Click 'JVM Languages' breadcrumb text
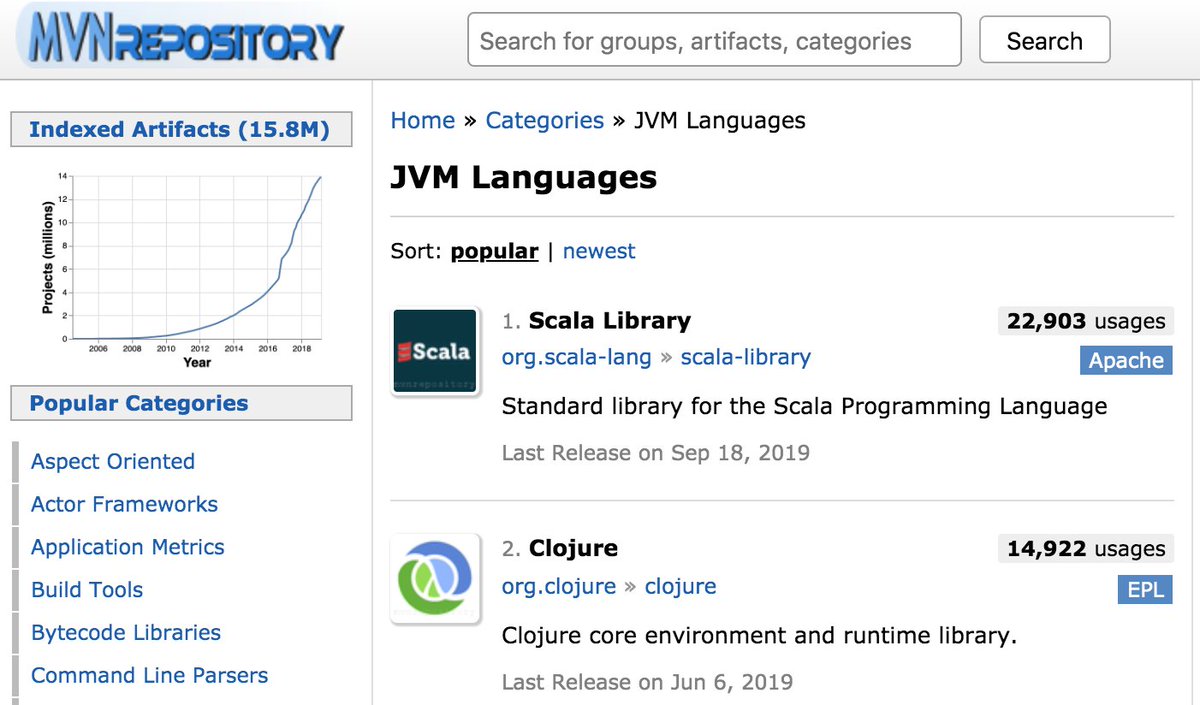Viewport: 1200px width, 705px height. [720, 121]
